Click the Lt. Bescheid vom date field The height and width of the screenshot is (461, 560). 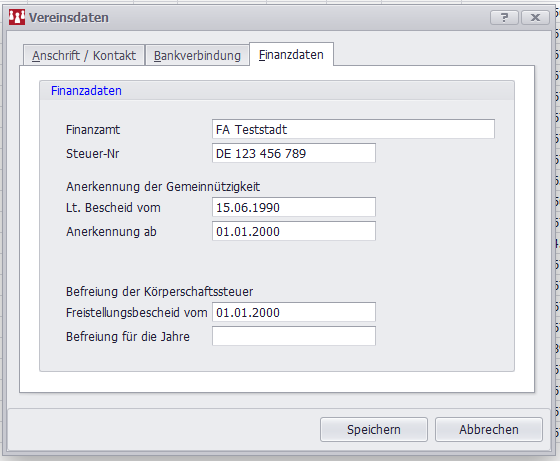[x=294, y=207]
